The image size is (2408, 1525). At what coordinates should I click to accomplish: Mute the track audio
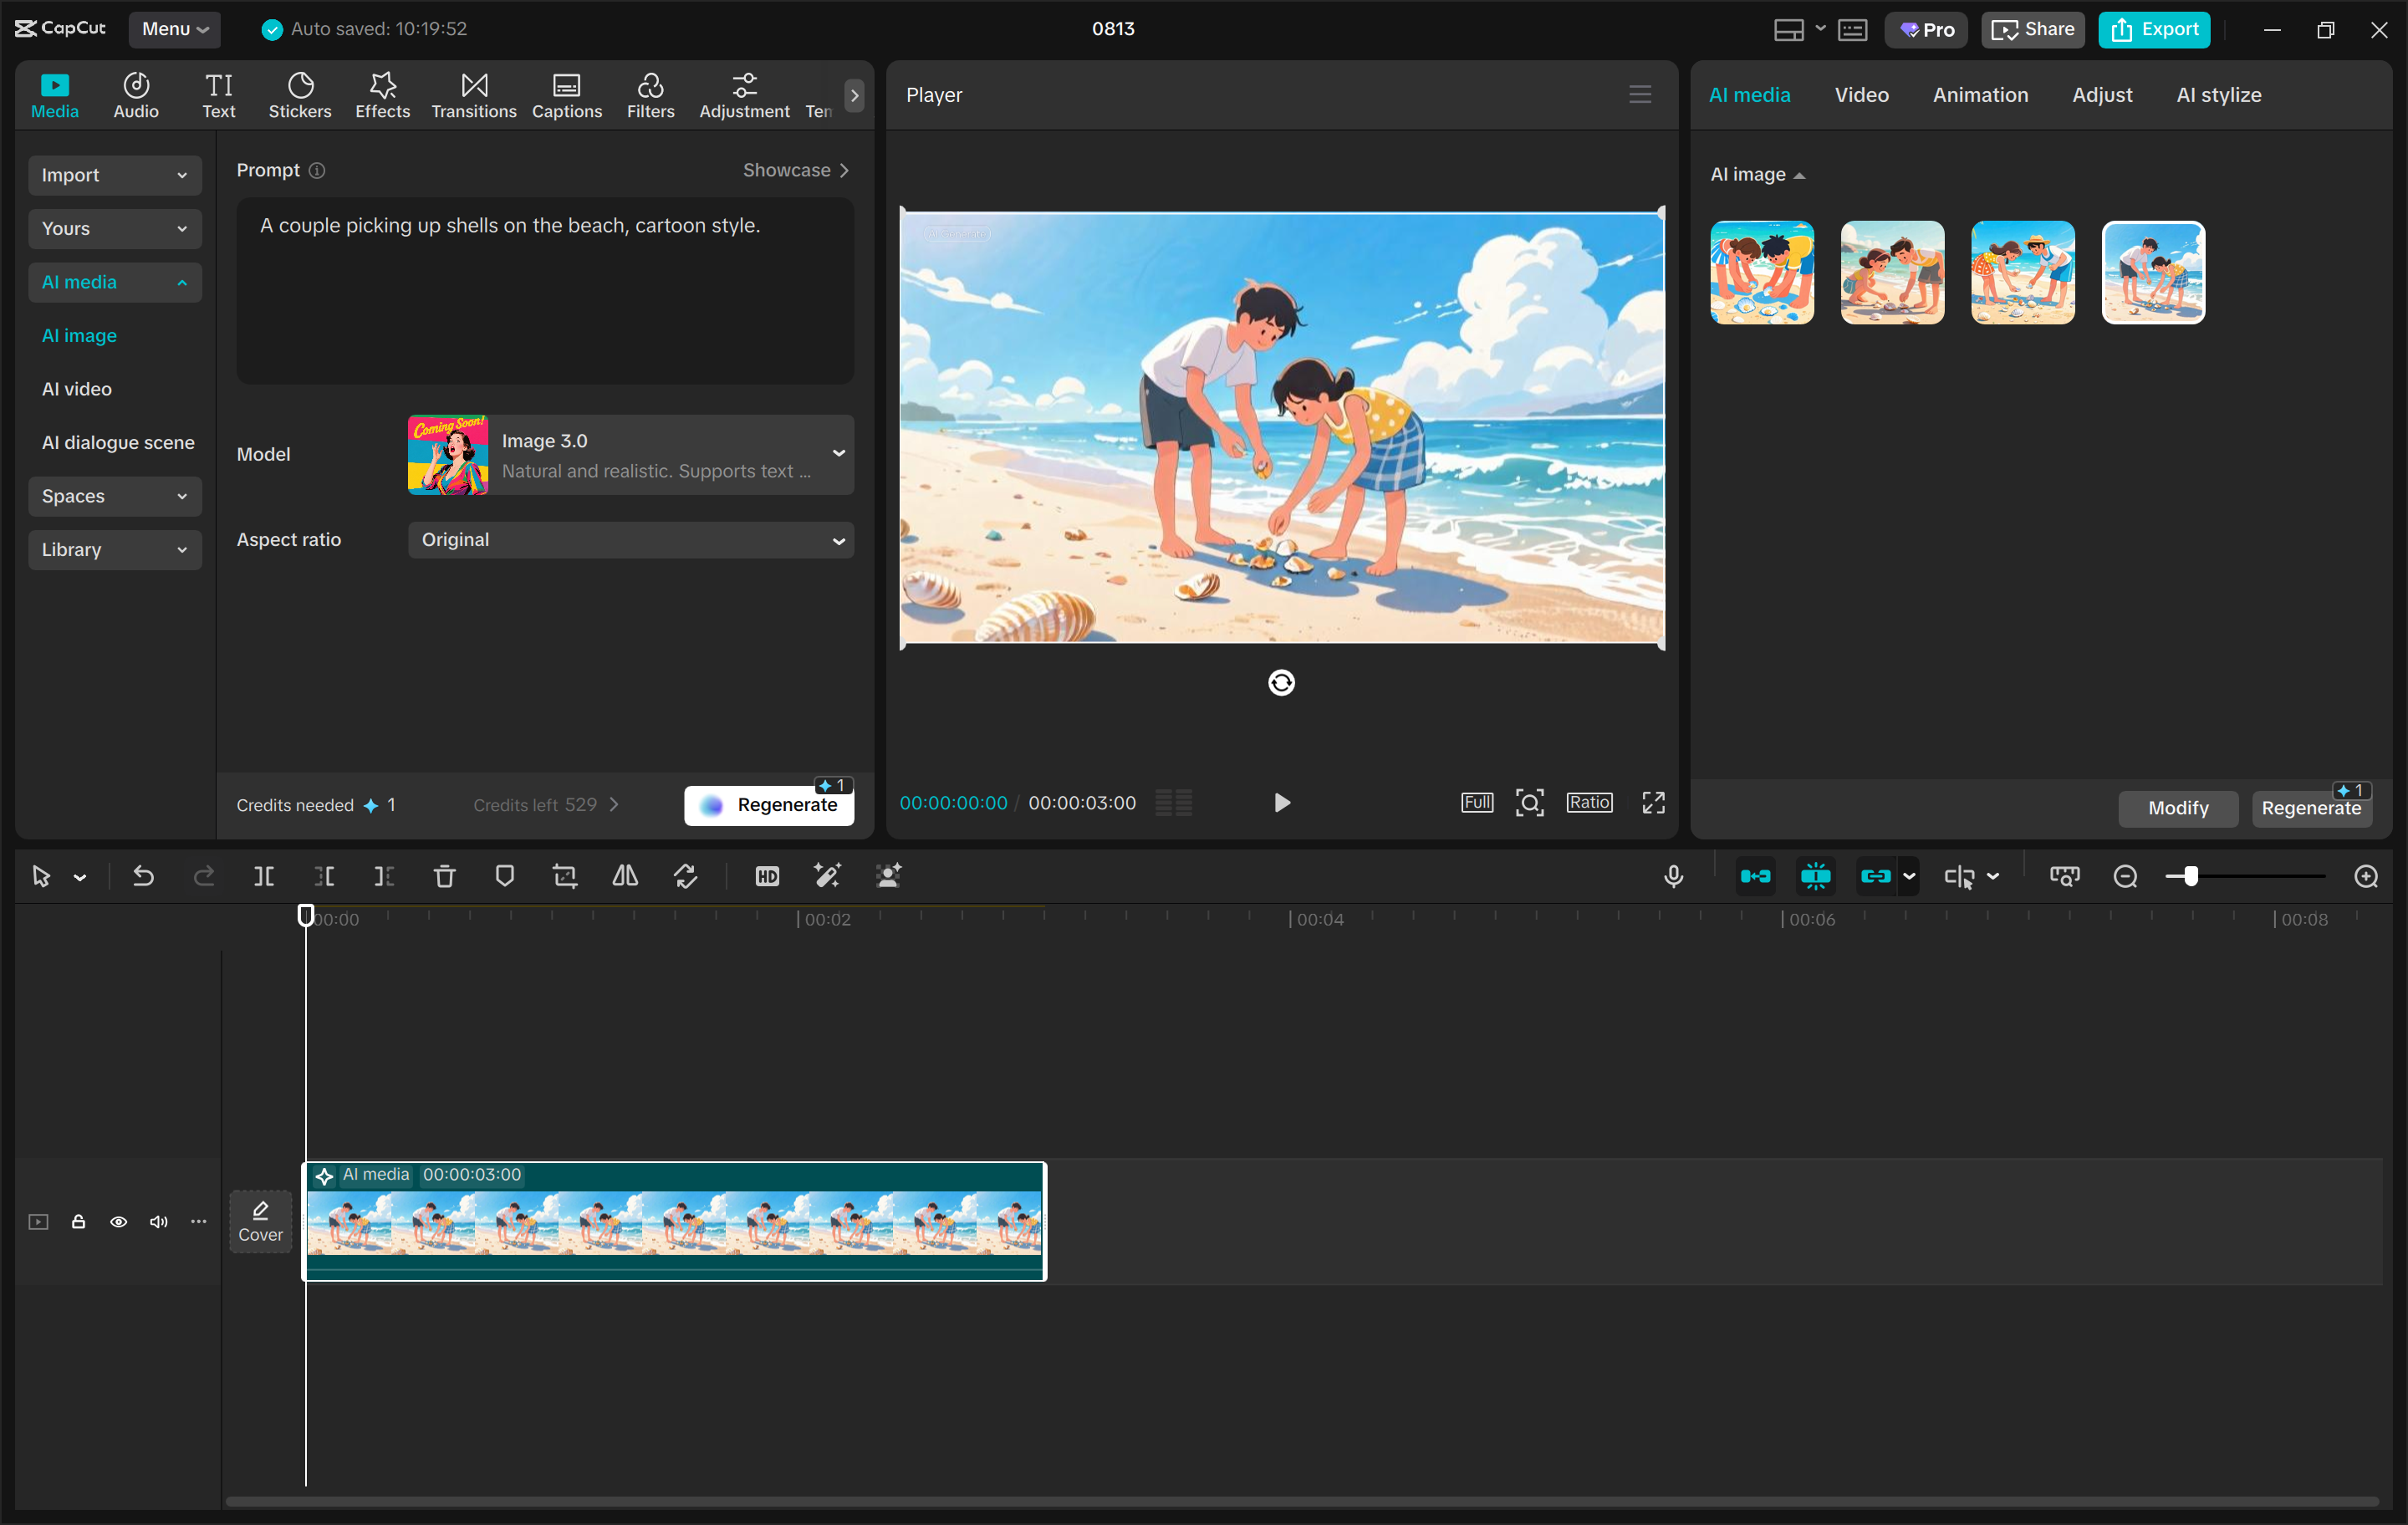coord(158,1222)
